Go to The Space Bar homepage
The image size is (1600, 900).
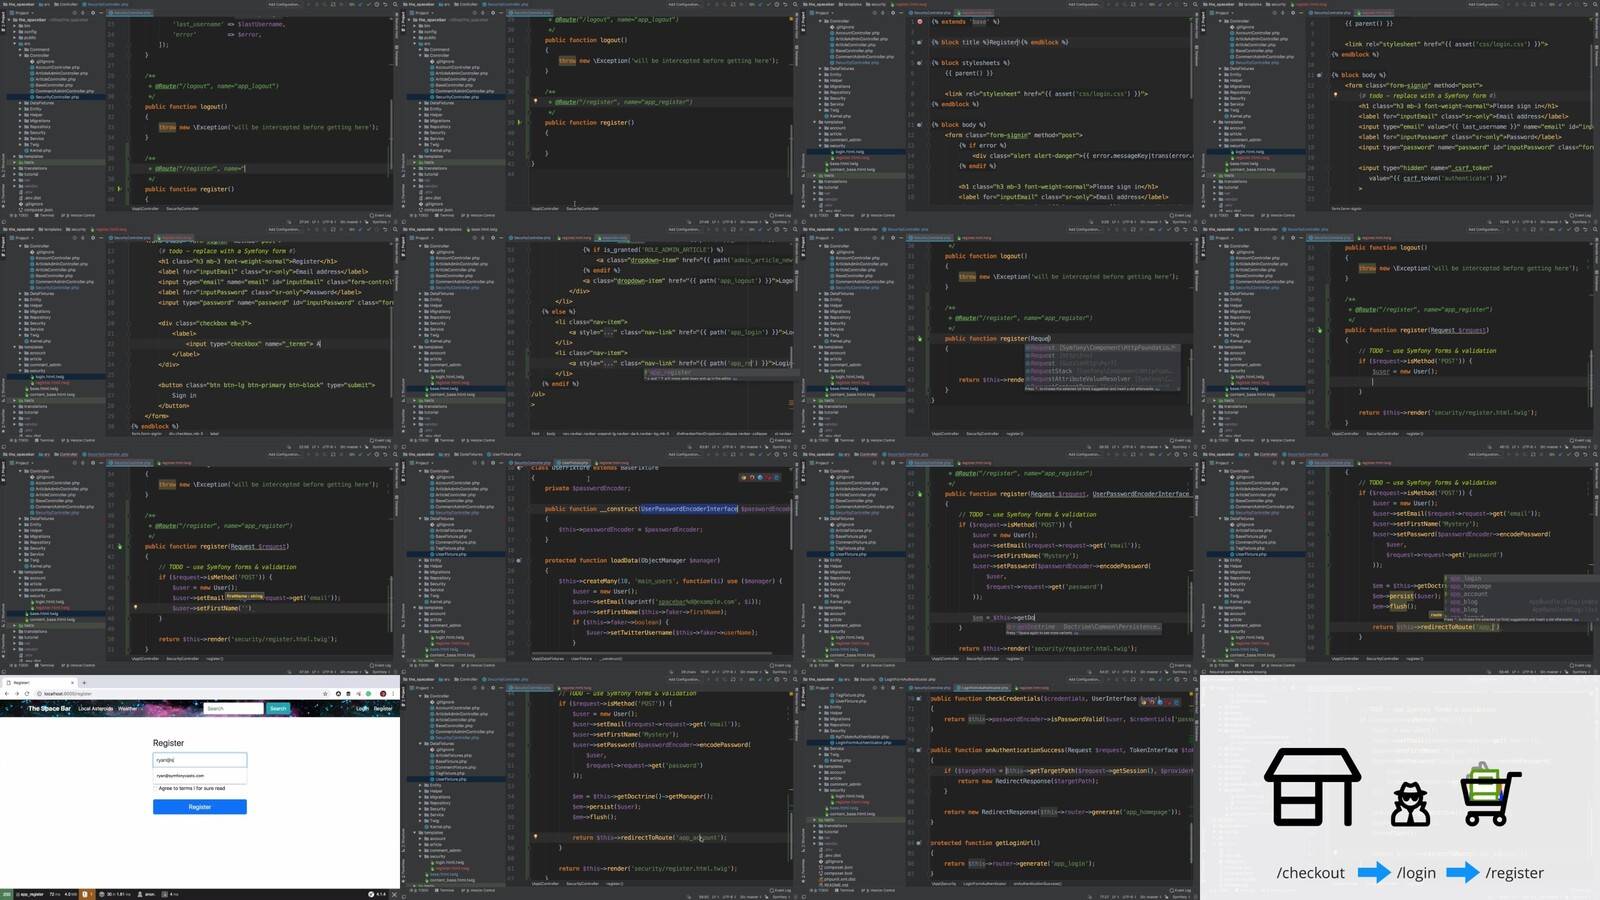pyautogui.click(x=49, y=708)
